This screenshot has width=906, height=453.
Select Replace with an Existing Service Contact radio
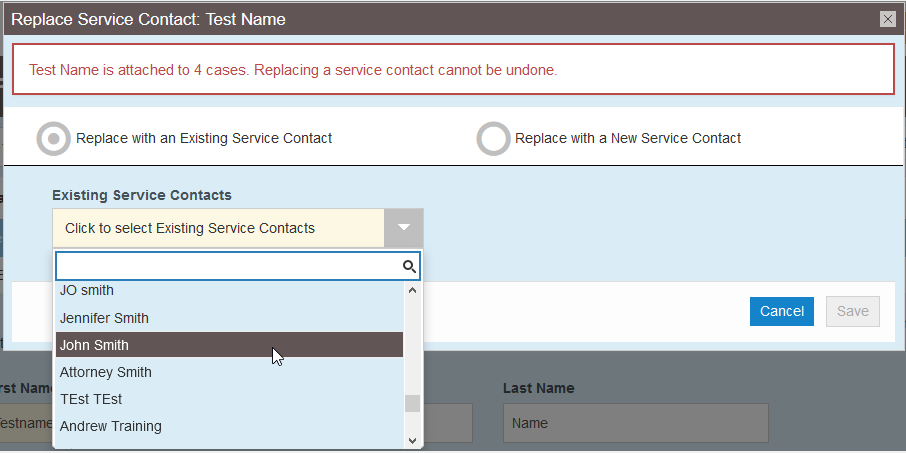coord(54,139)
